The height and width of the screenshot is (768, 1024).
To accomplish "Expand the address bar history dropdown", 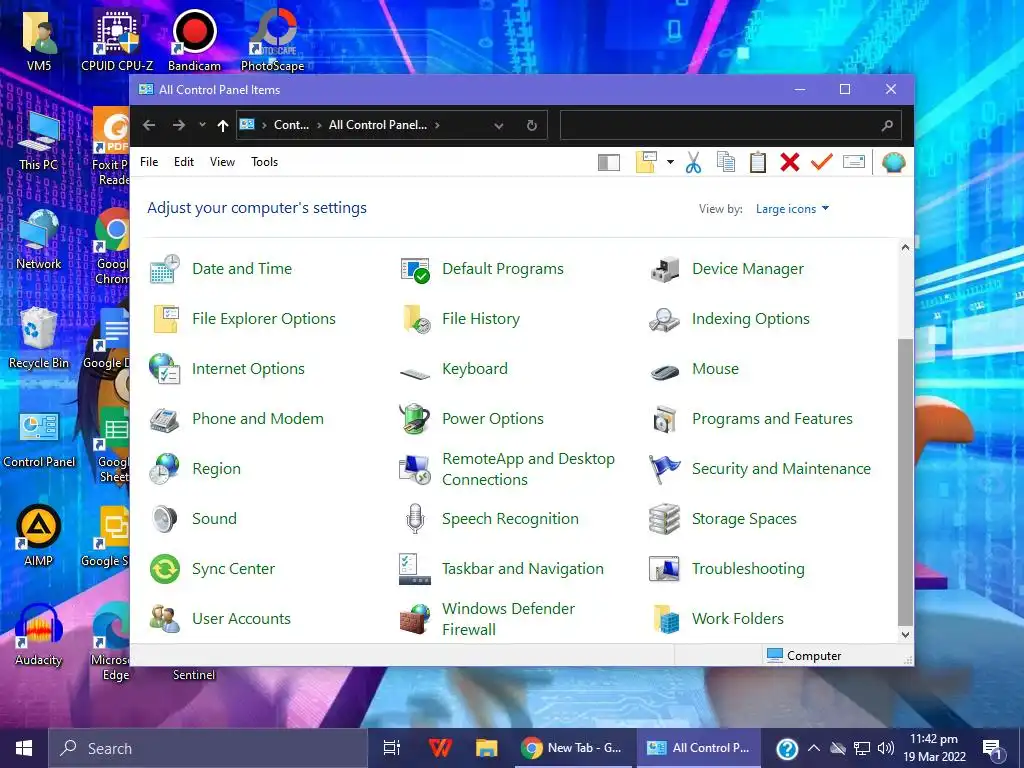I will [x=499, y=125].
